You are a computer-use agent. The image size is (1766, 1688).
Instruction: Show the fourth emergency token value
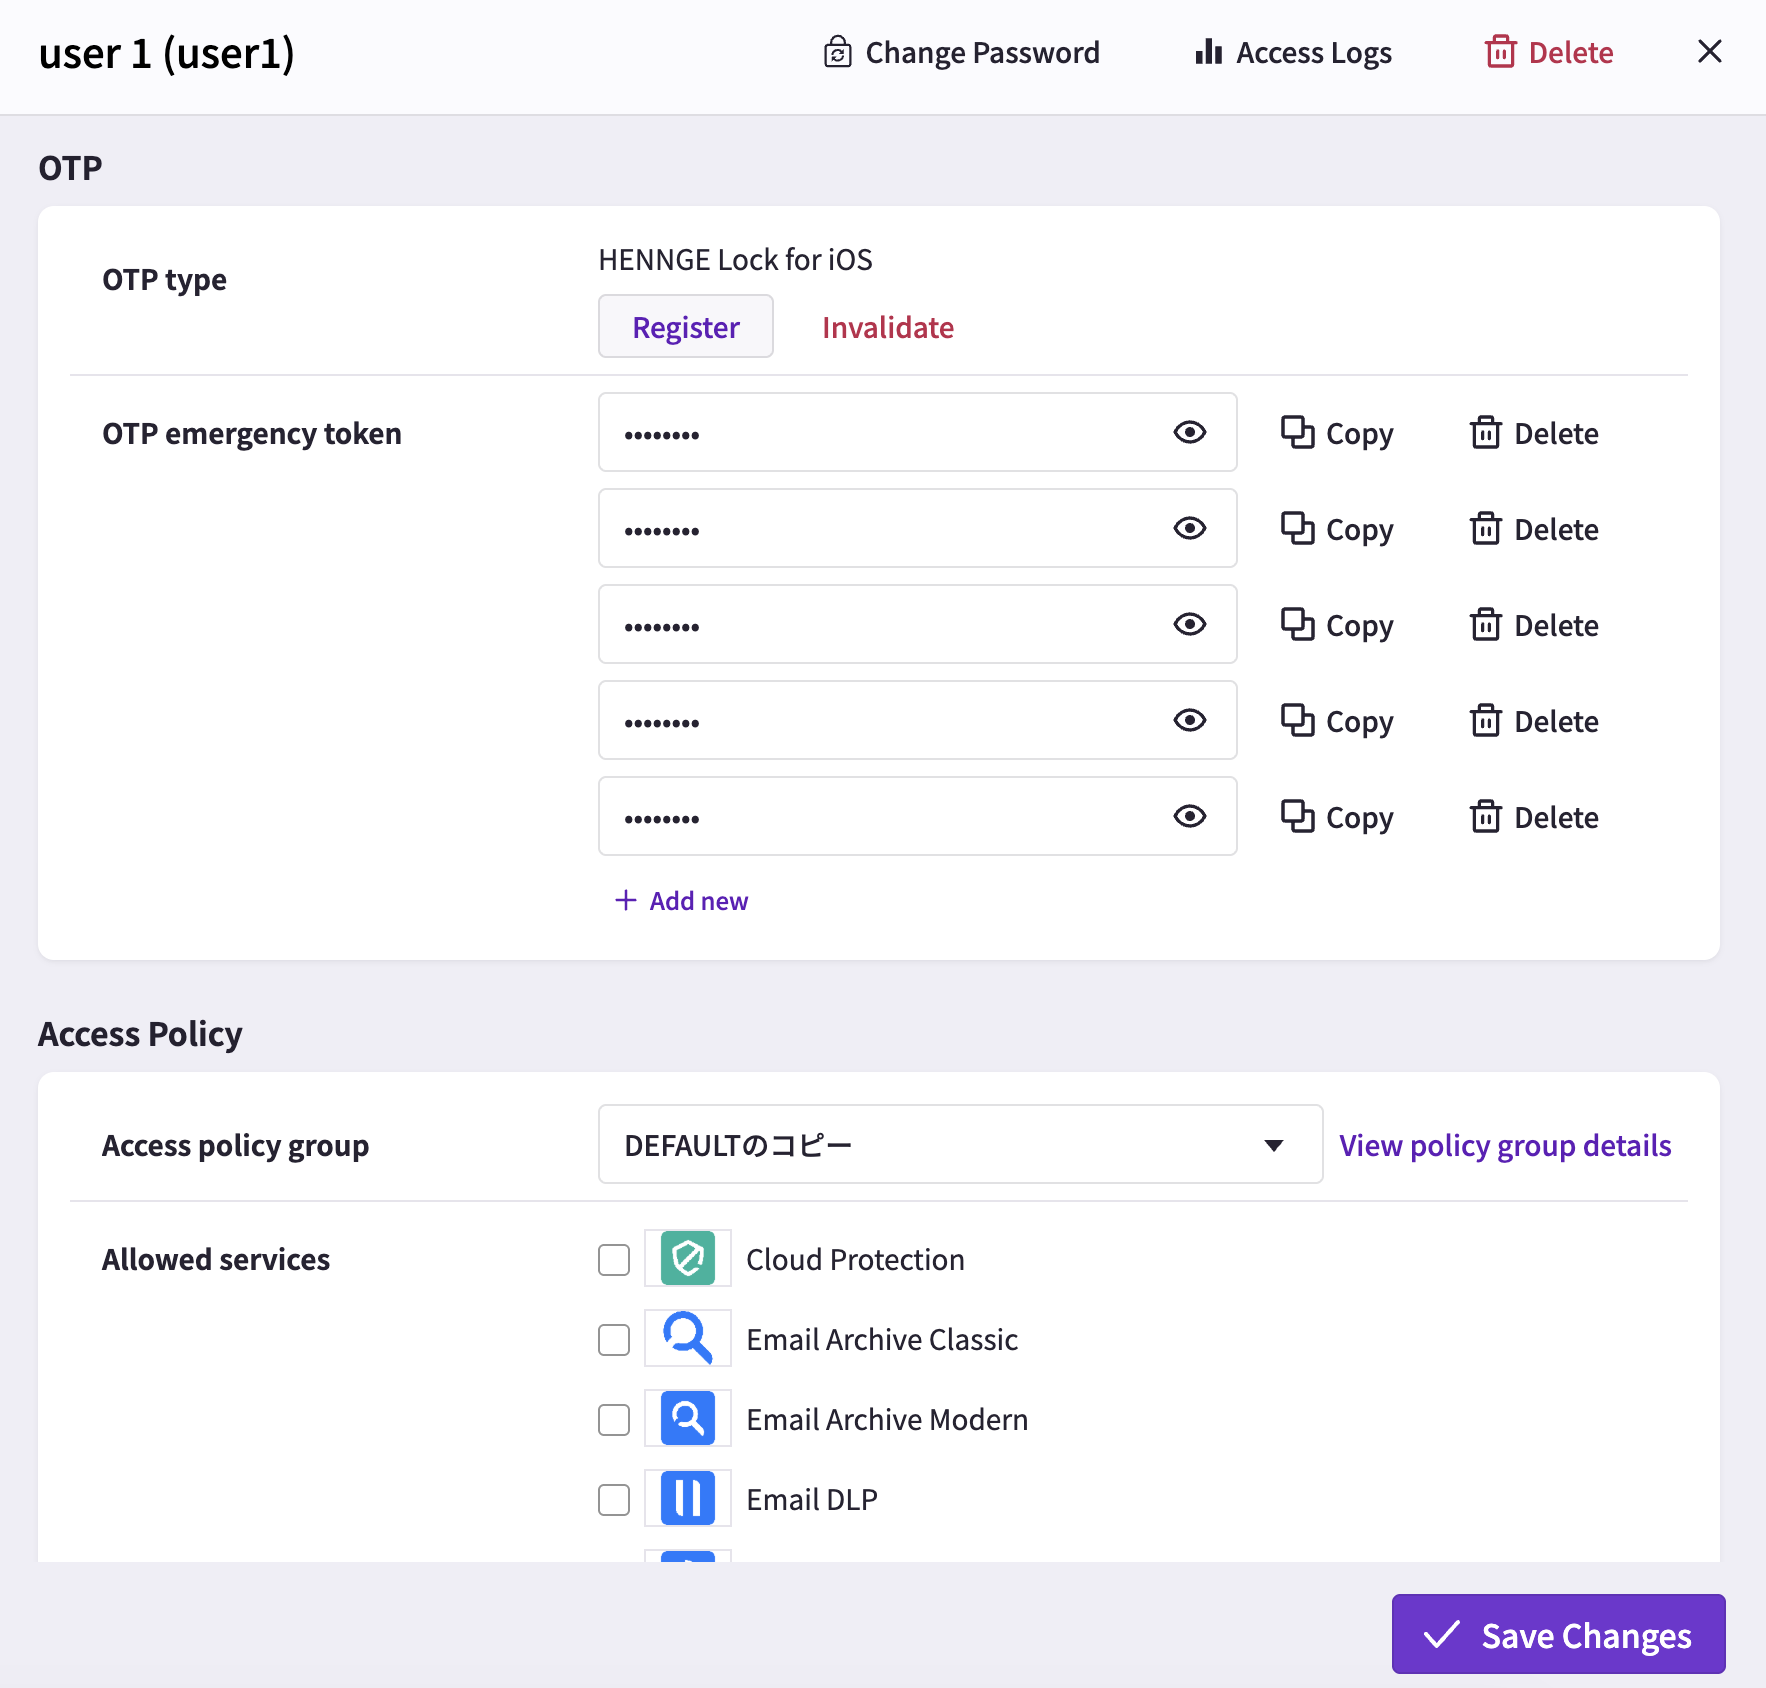tap(1190, 720)
